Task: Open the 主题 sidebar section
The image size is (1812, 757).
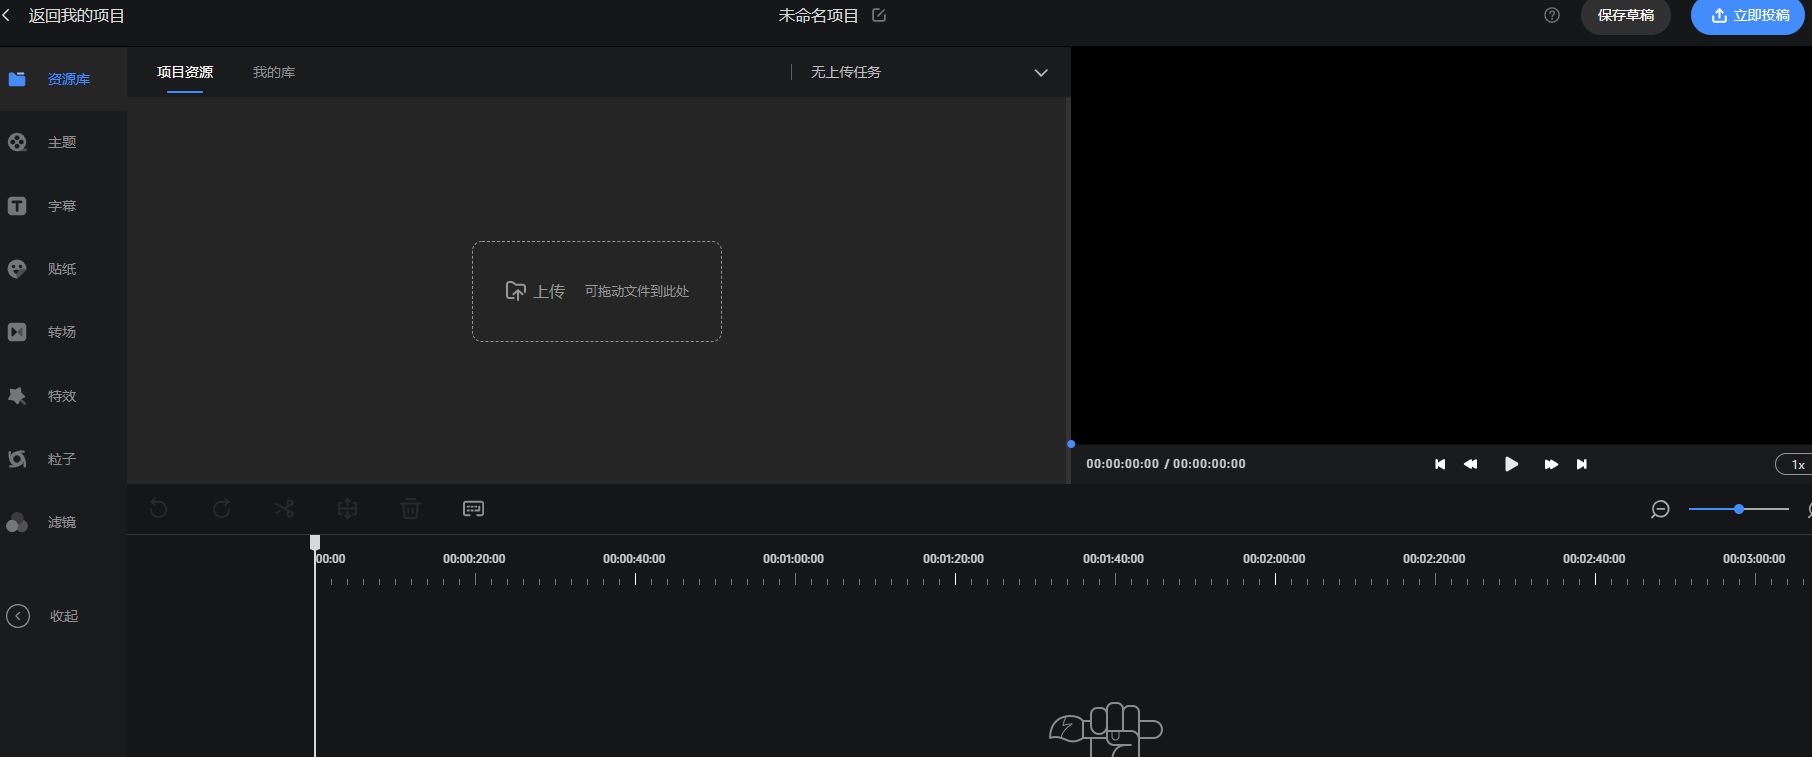Action: (x=63, y=142)
